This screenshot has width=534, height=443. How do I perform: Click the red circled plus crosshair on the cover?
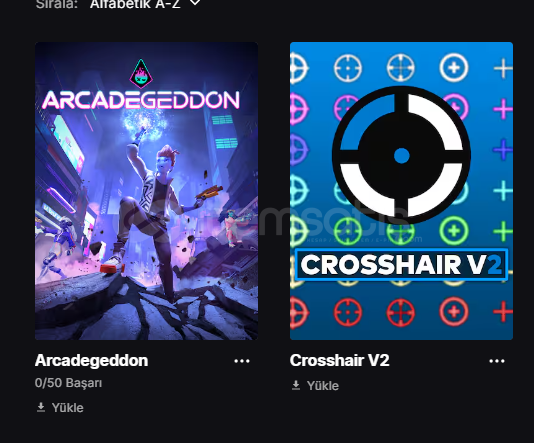(454, 312)
